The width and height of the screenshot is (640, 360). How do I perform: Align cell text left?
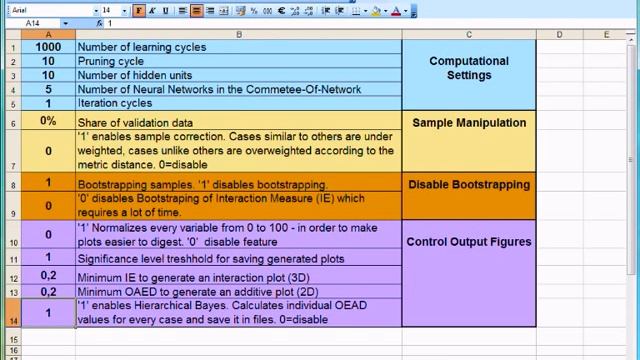click(183, 11)
